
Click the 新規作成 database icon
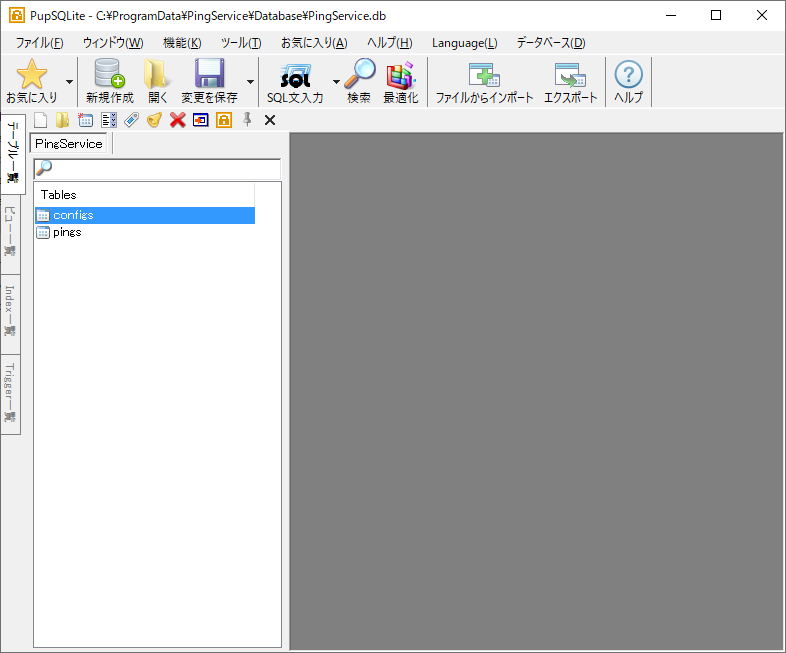(109, 75)
